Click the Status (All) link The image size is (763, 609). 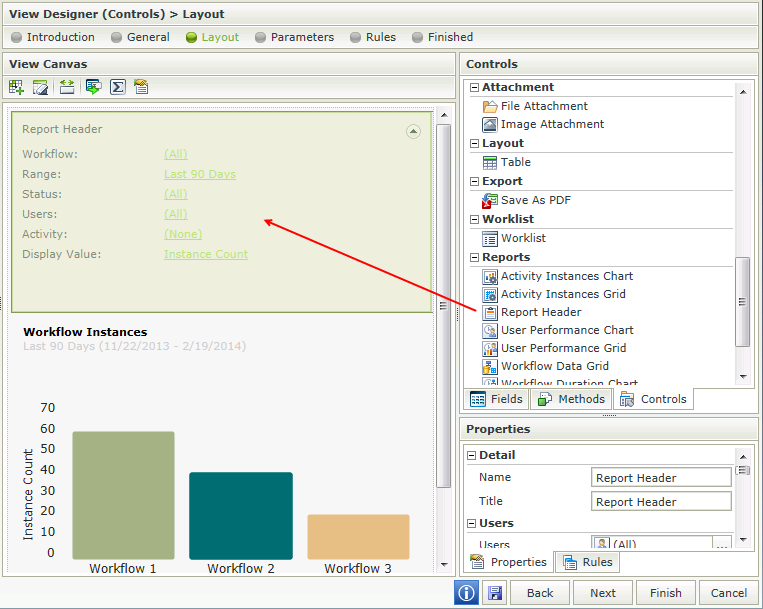click(176, 194)
